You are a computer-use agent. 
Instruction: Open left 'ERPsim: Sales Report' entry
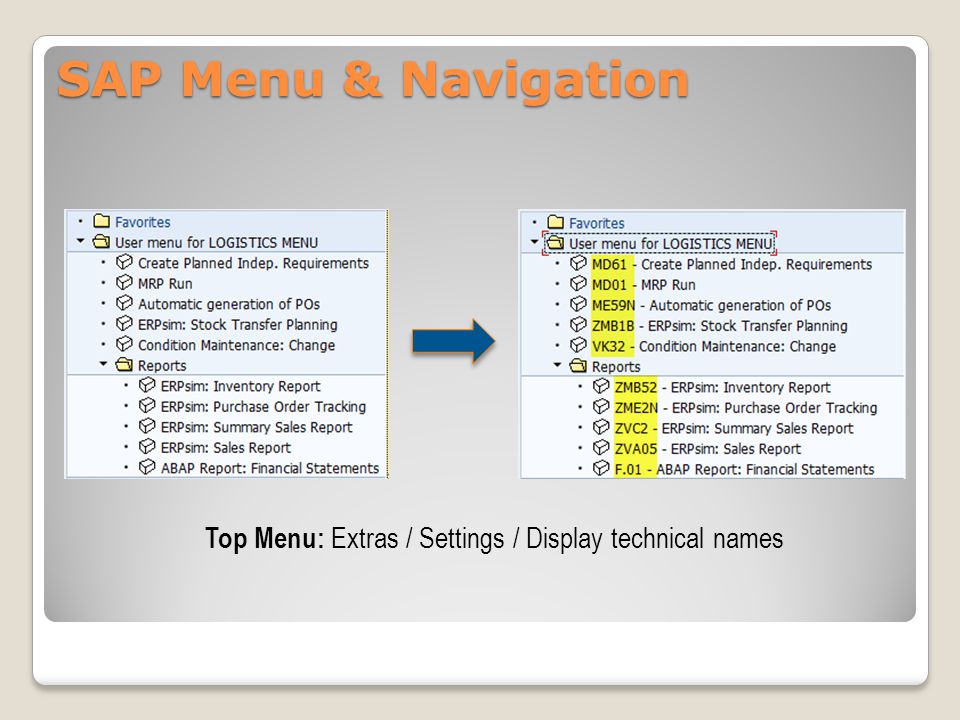coord(226,448)
